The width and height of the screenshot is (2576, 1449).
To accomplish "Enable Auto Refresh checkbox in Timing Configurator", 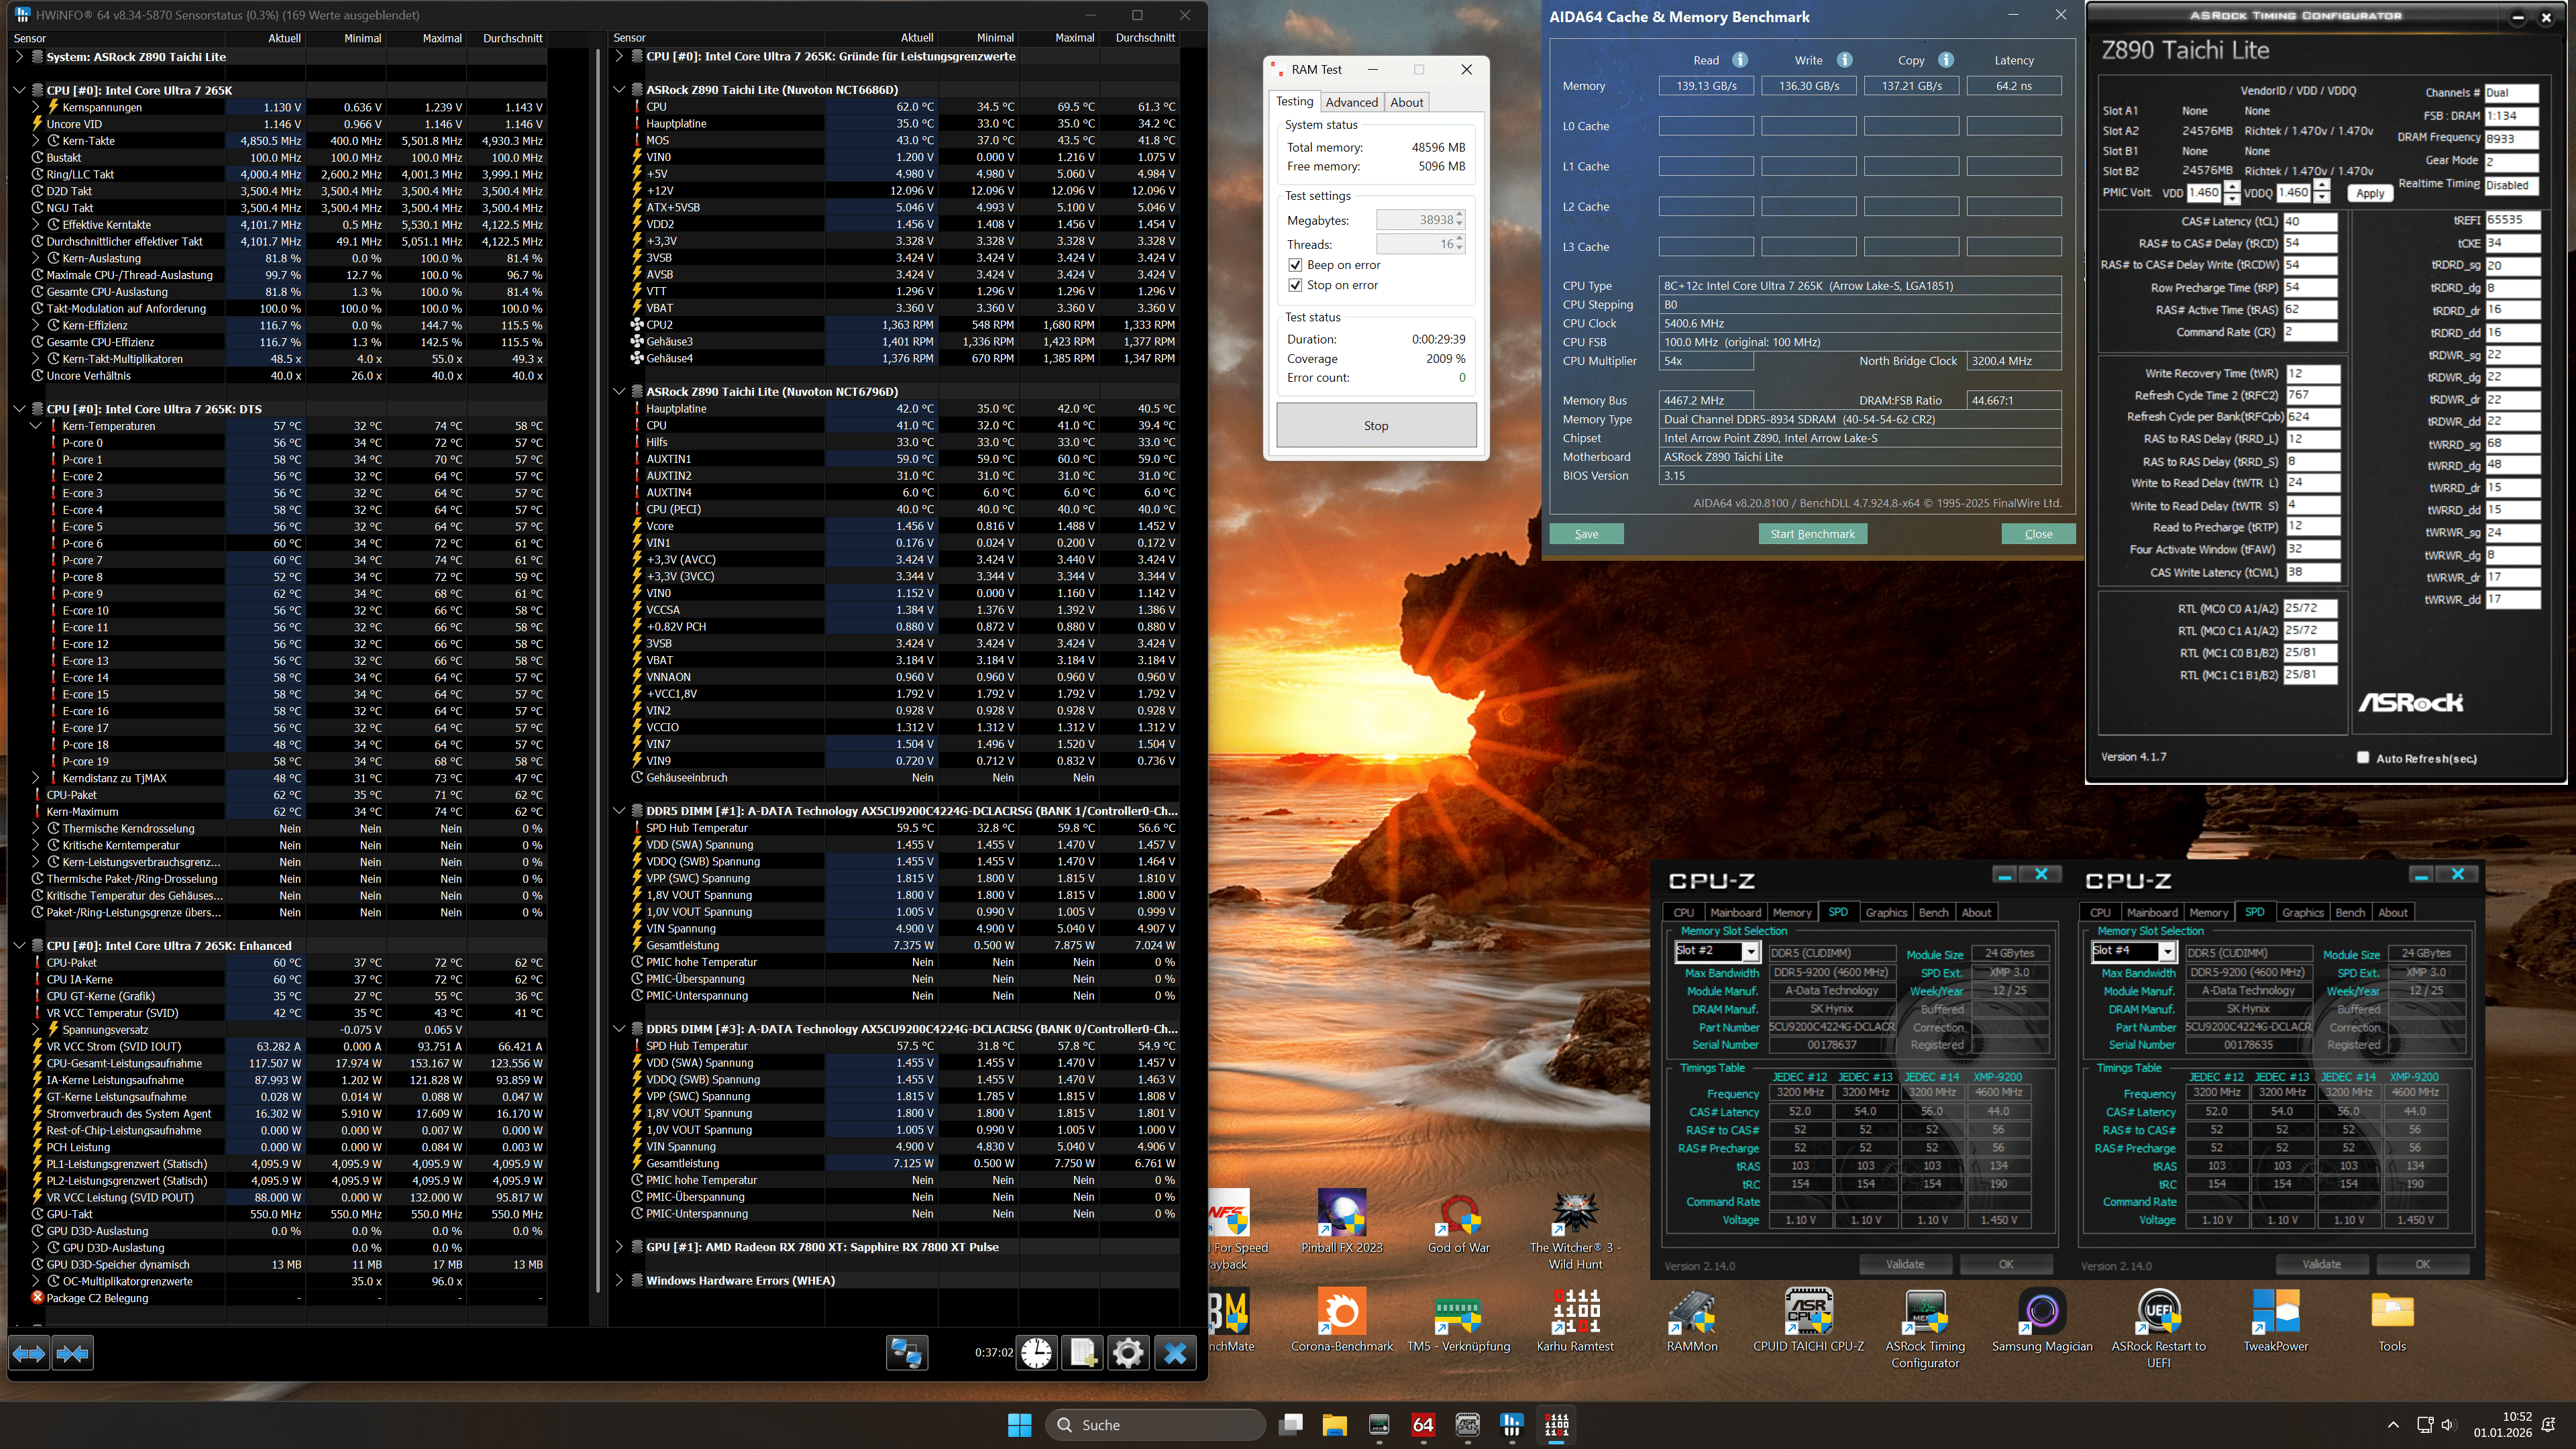I will pos(2363,757).
